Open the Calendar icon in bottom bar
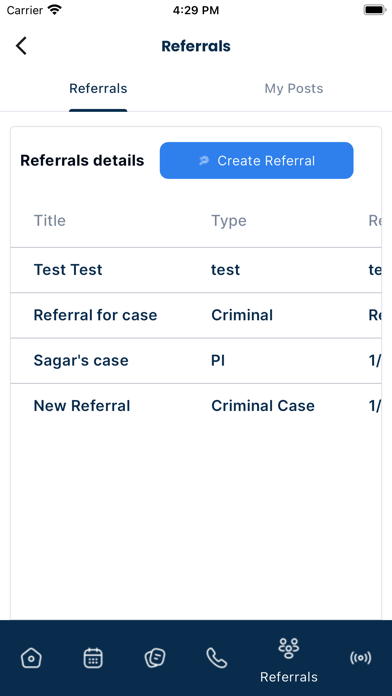The width and height of the screenshot is (392, 696). pos(93,658)
